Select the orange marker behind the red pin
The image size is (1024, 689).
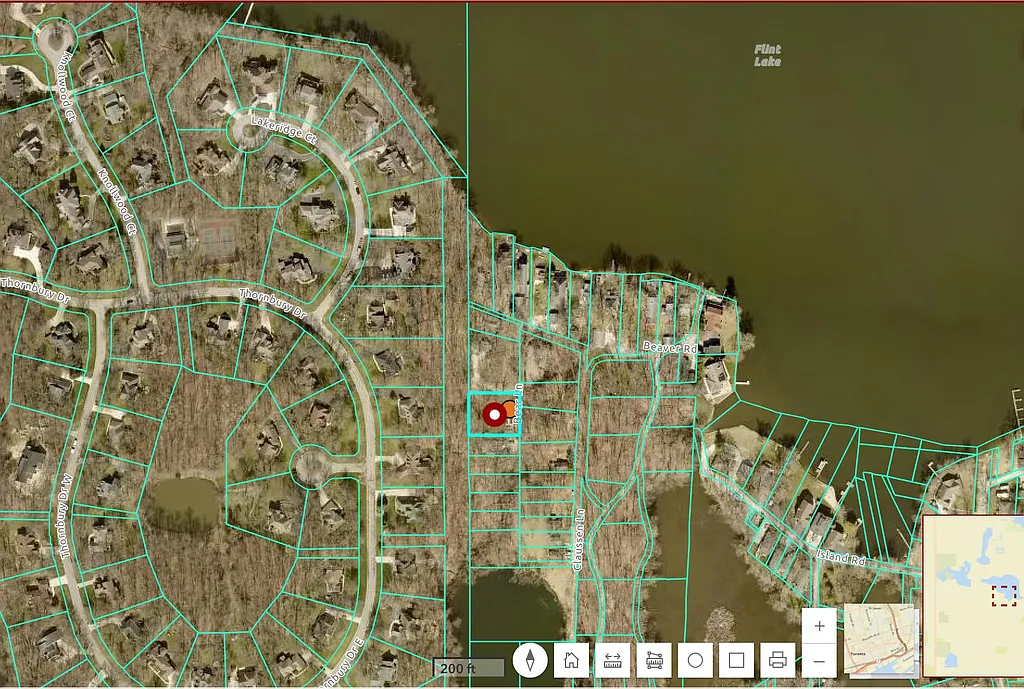point(510,408)
